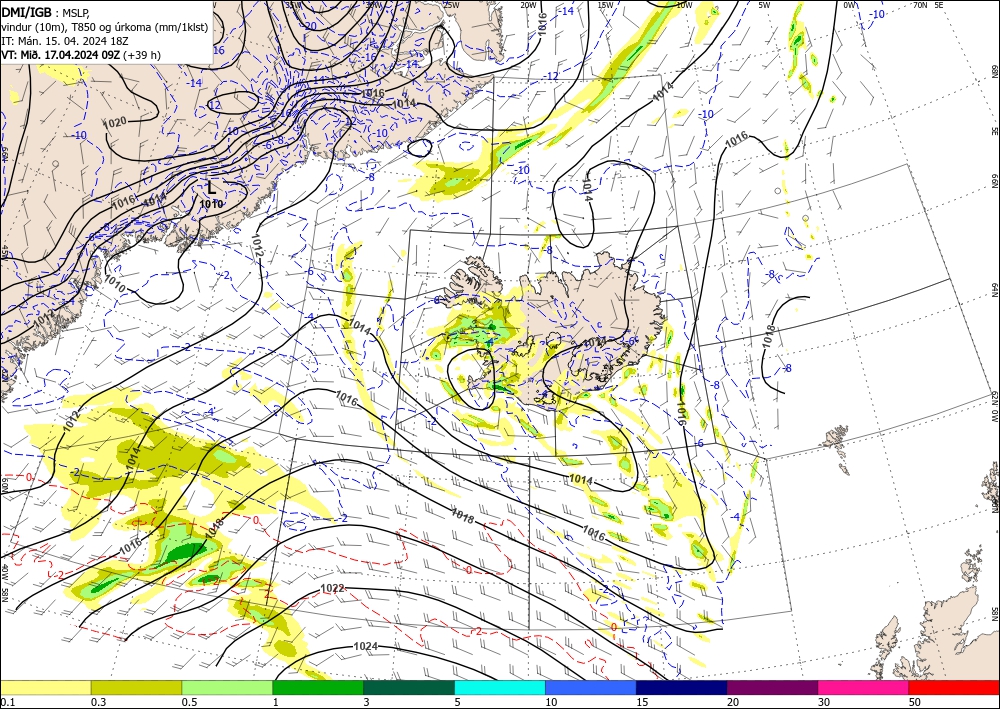Click the legend value 0.5
Image resolution: width=1000 pixels, height=709 pixels.
(x=188, y=702)
